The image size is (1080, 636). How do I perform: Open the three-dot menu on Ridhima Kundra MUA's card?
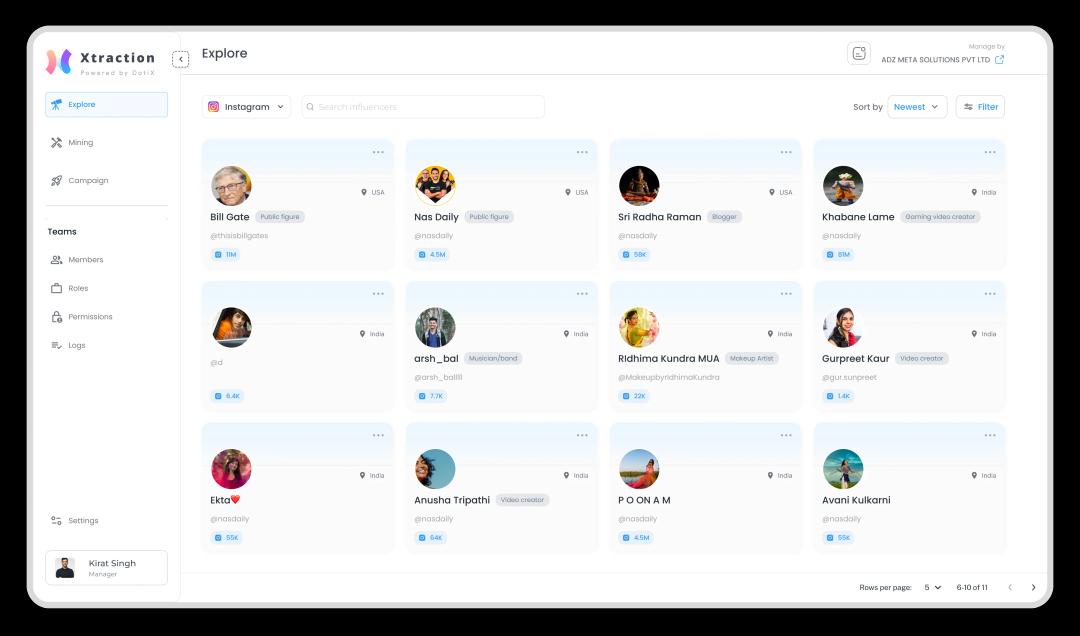(x=786, y=294)
